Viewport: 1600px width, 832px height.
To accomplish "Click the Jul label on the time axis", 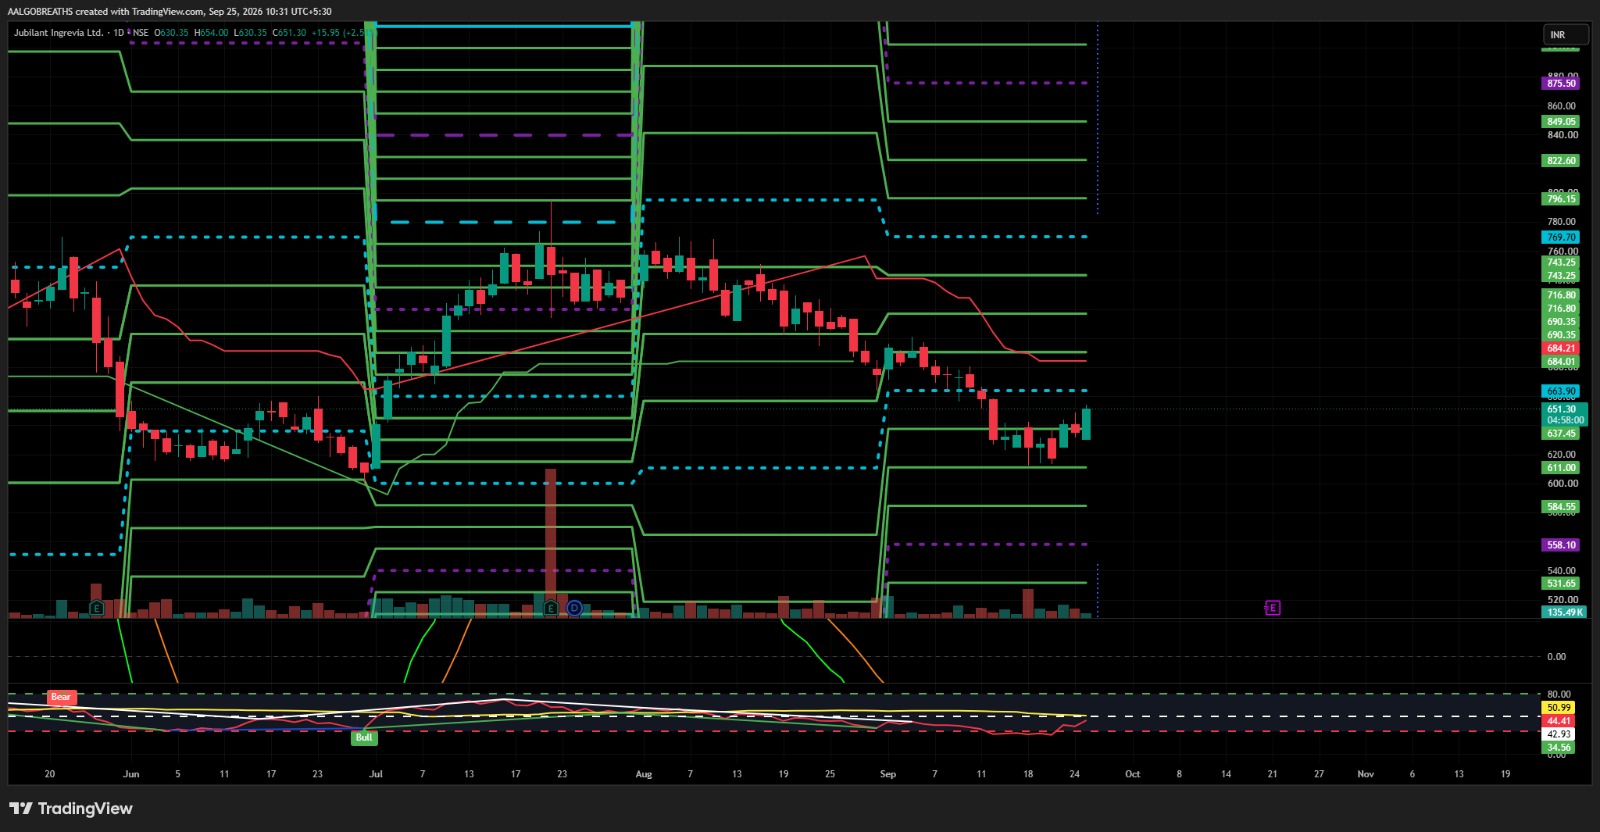I will (x=376, y=774).
